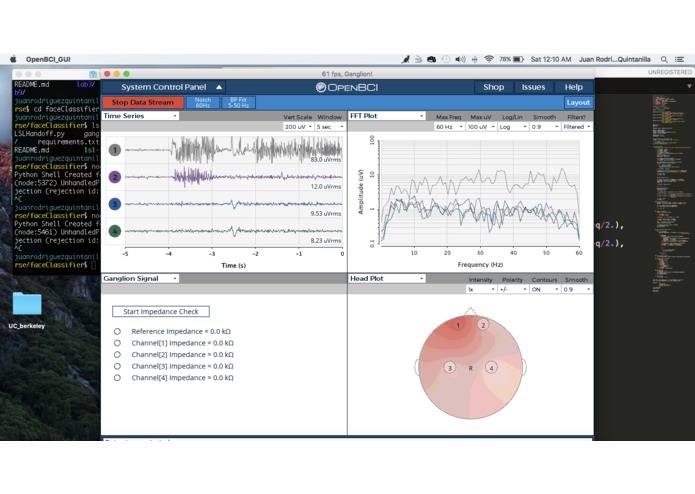This screenshot has width=695, height=494.
Task: Click the battery status icon
Action: click(518, 59)
